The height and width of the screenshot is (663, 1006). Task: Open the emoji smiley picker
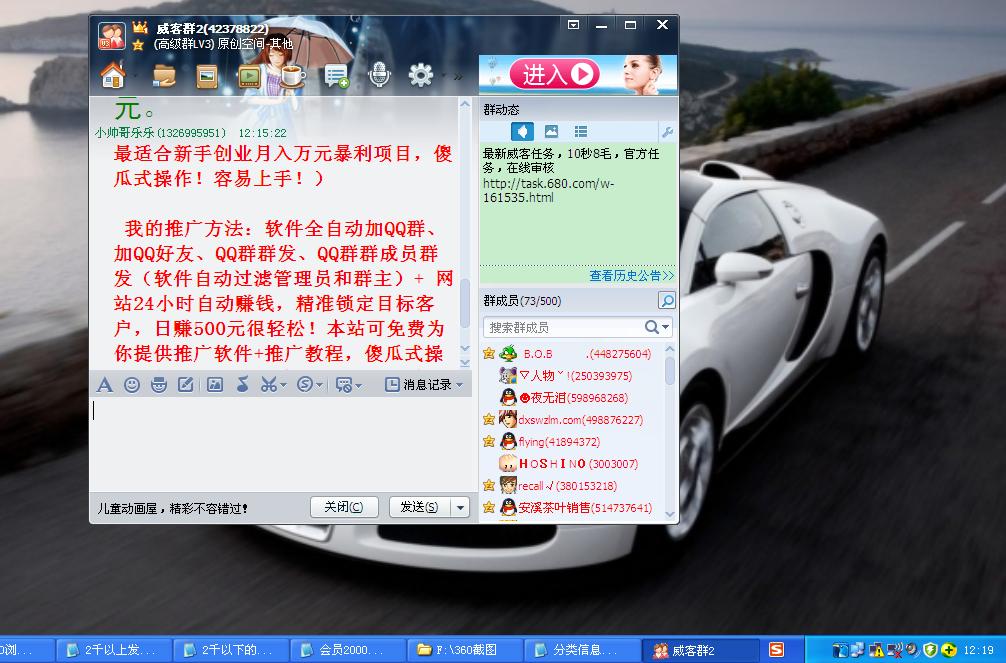coord(132,384)
